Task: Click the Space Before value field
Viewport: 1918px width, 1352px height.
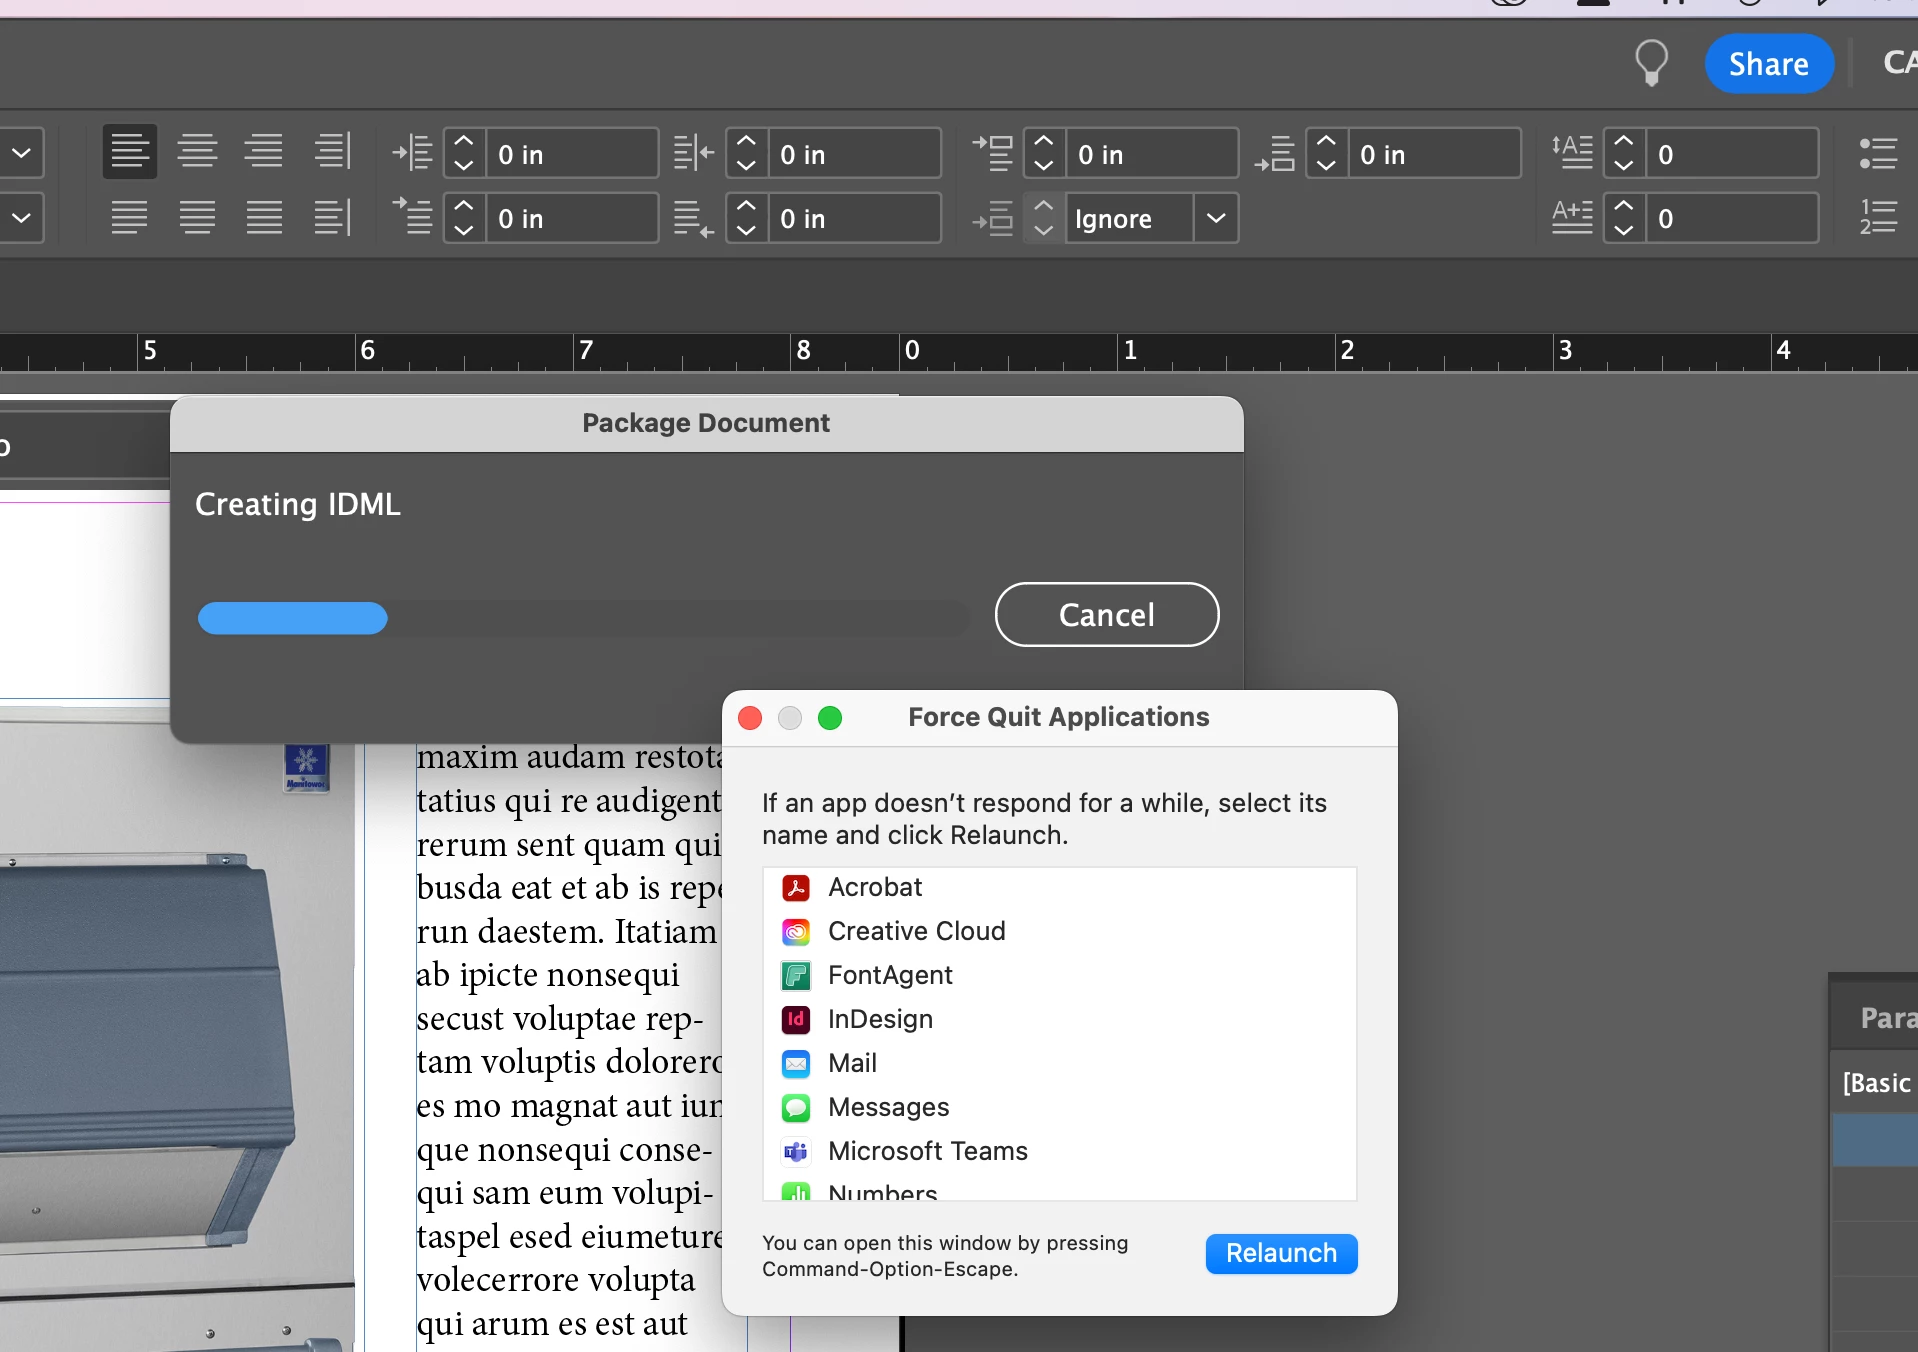Action: pos(1152,154)
